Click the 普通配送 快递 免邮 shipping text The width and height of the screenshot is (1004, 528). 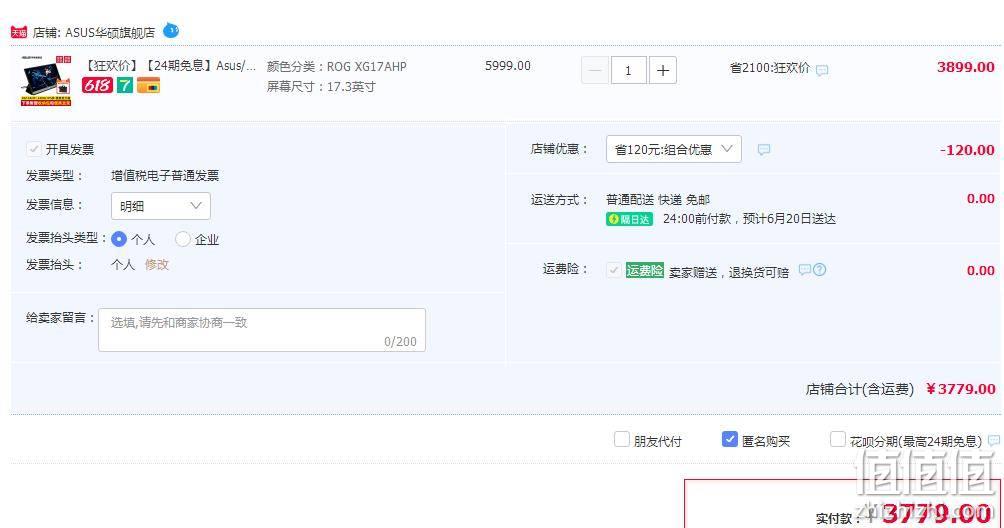click(x=658, y=200)
